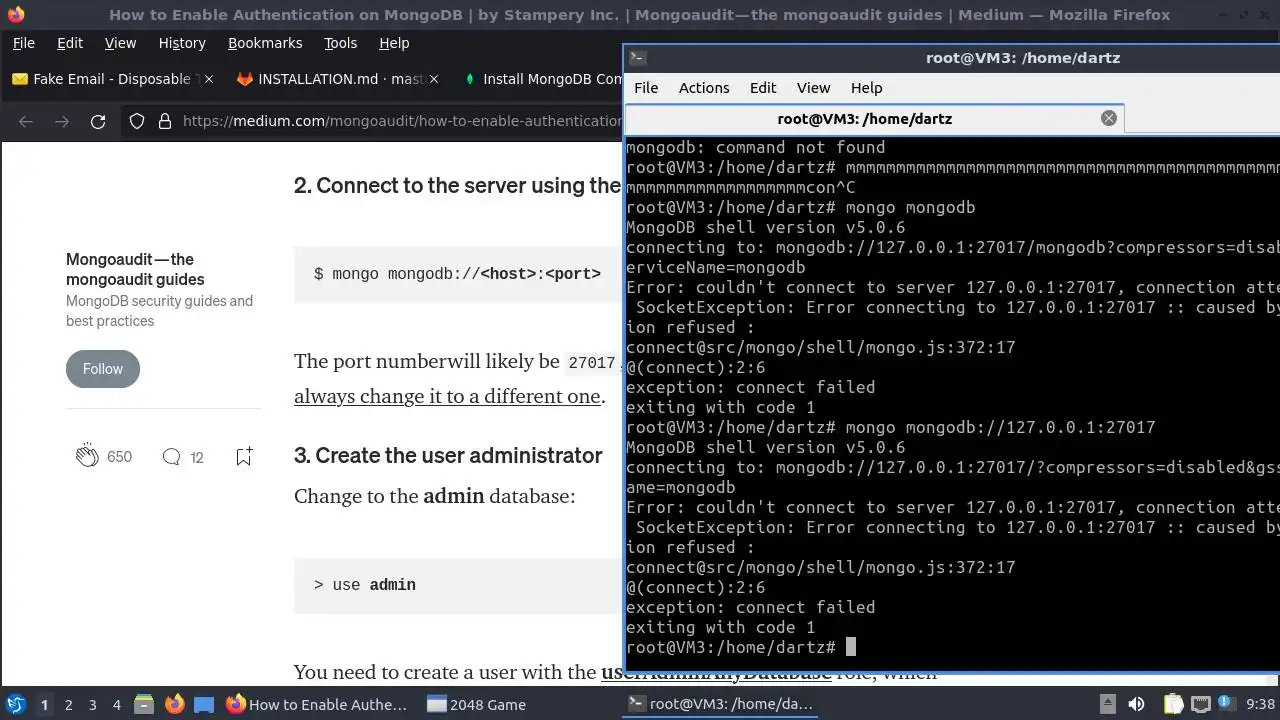Open Firefox Help menu

(394, 43)
